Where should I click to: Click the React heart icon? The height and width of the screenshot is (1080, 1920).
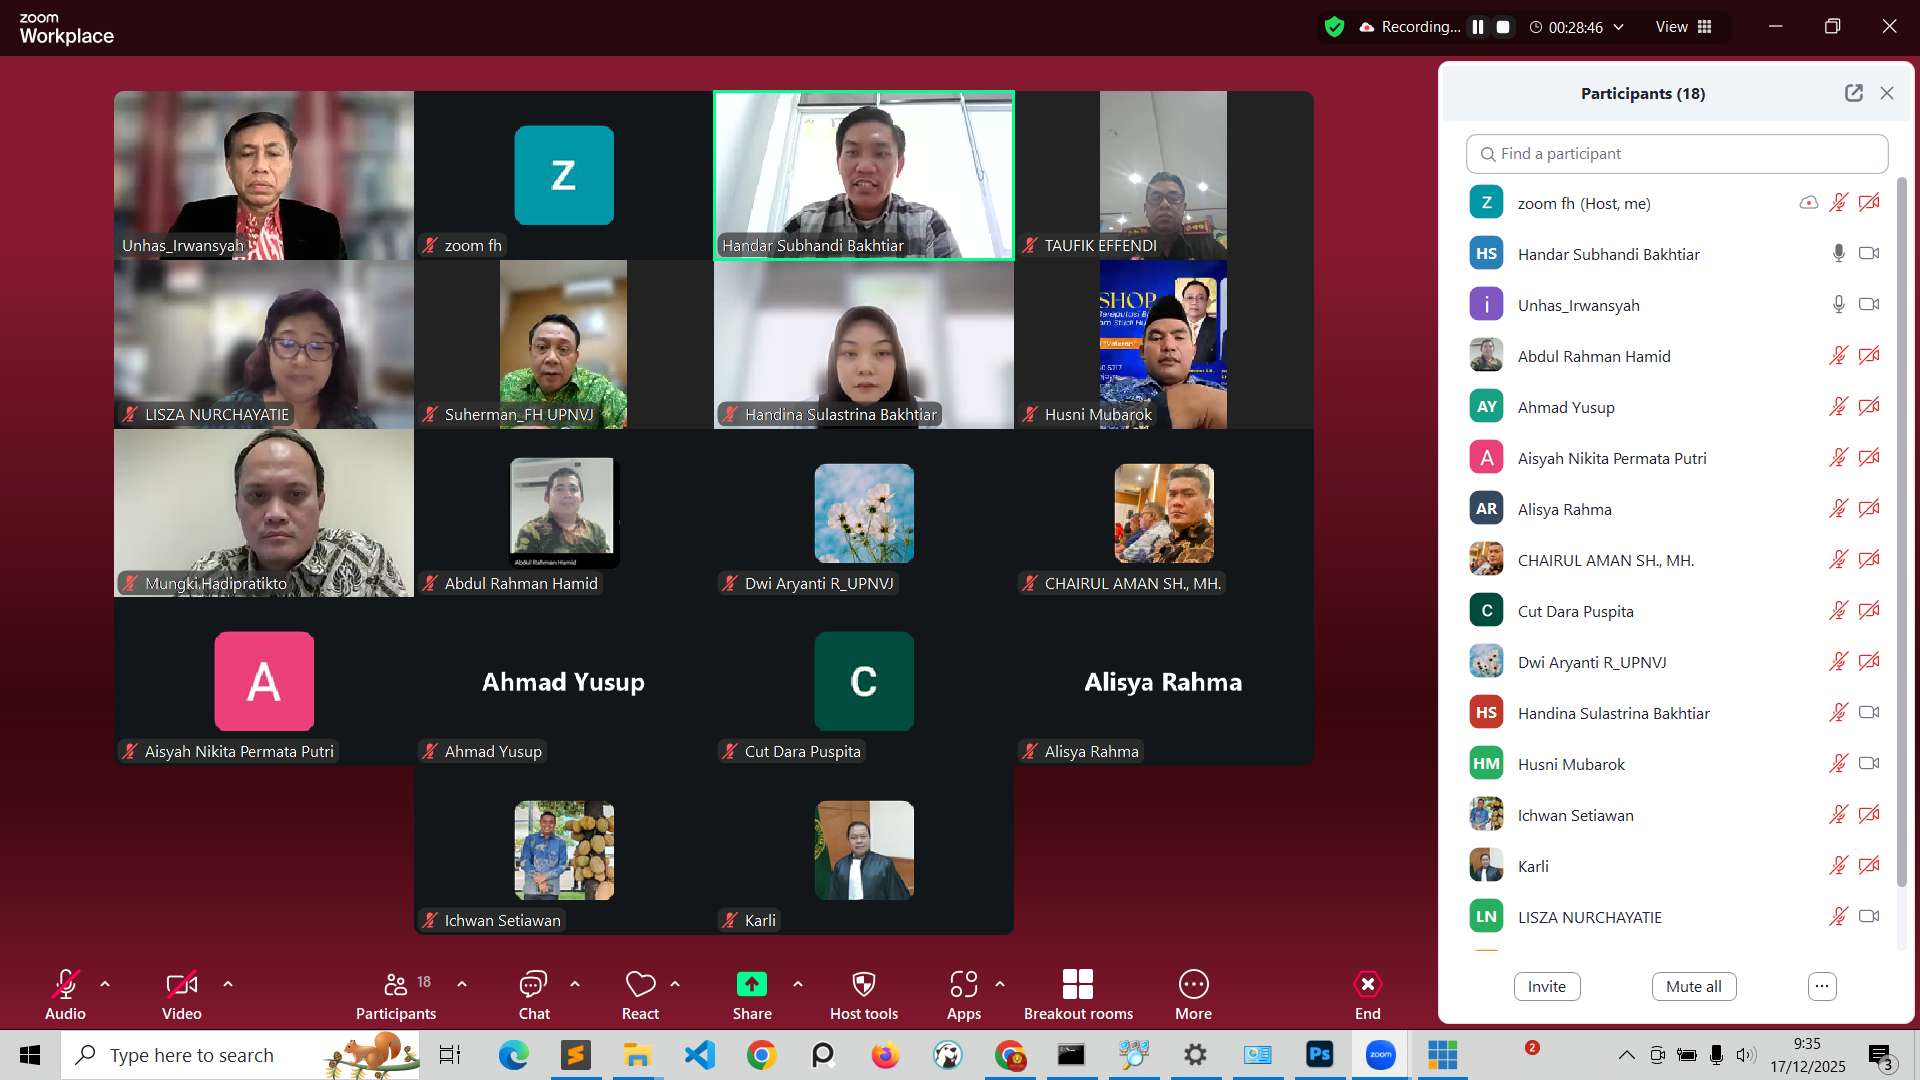click(640, 985)
